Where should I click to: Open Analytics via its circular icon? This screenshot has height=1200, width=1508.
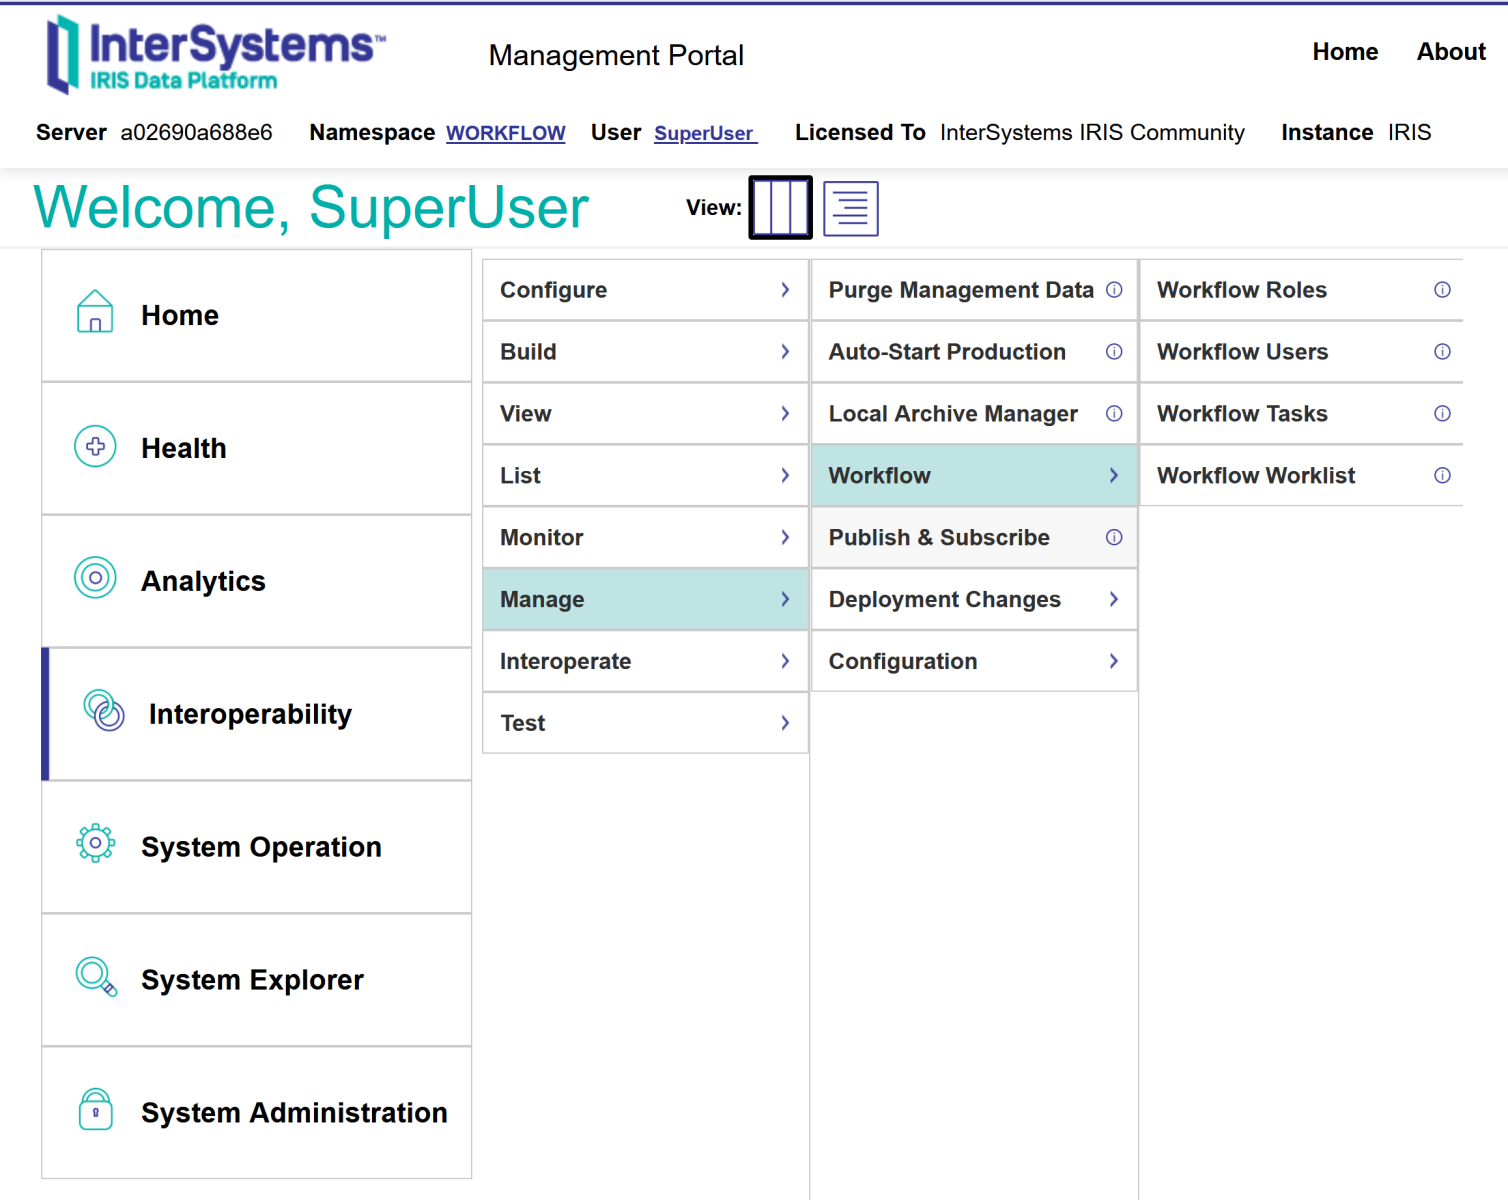(x=95, y=578)
